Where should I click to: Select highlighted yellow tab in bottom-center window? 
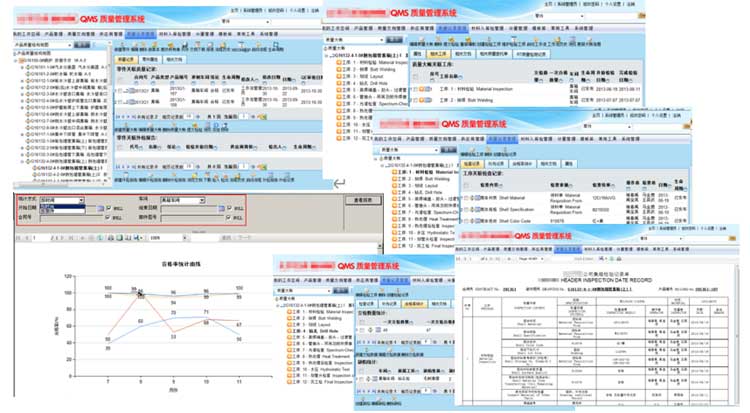click(x=414, y=304)
